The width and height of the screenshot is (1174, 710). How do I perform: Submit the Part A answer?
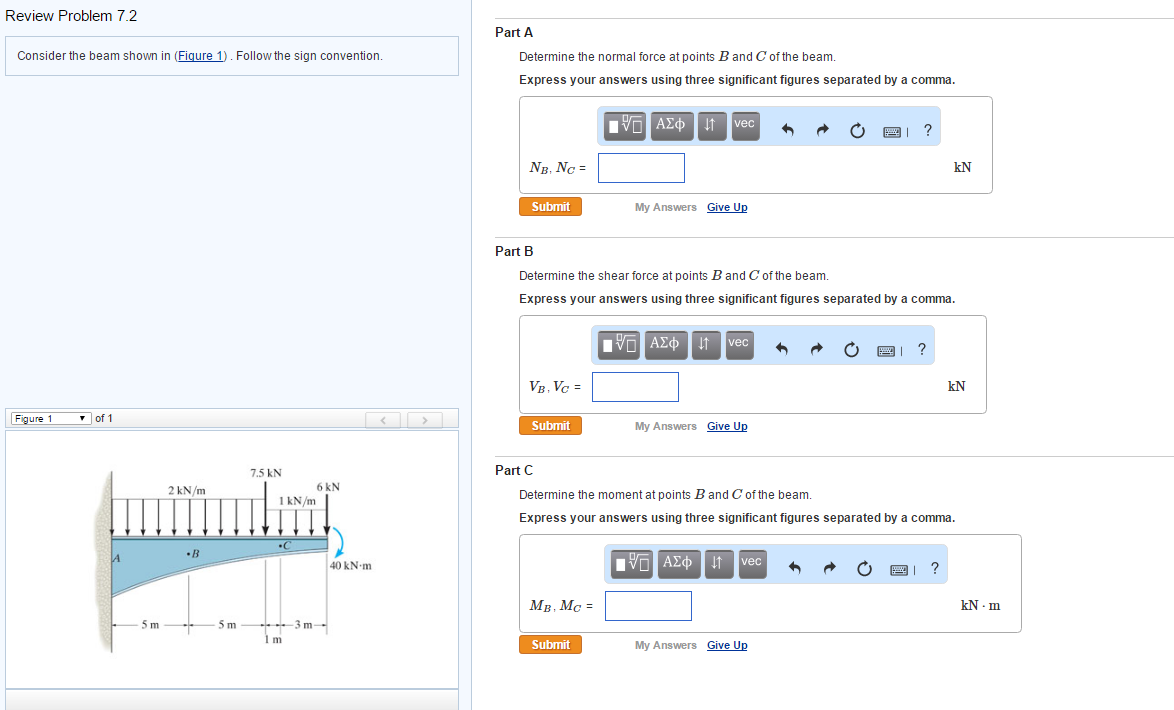550,207
